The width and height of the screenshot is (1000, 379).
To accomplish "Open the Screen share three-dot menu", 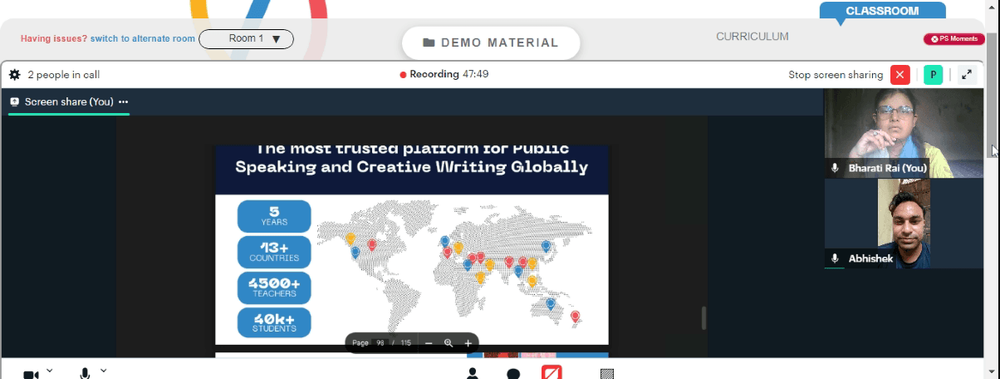I will click(x=123, y=102).
